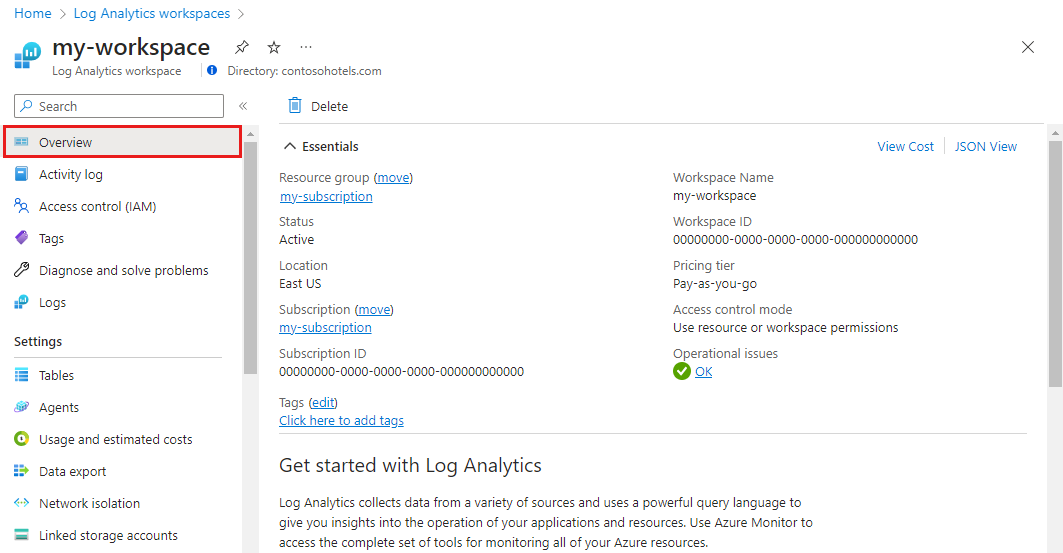Click the sidebar menu scrollbar thumb
This screenshot has width=1063, height=553.
click(250, 258)
